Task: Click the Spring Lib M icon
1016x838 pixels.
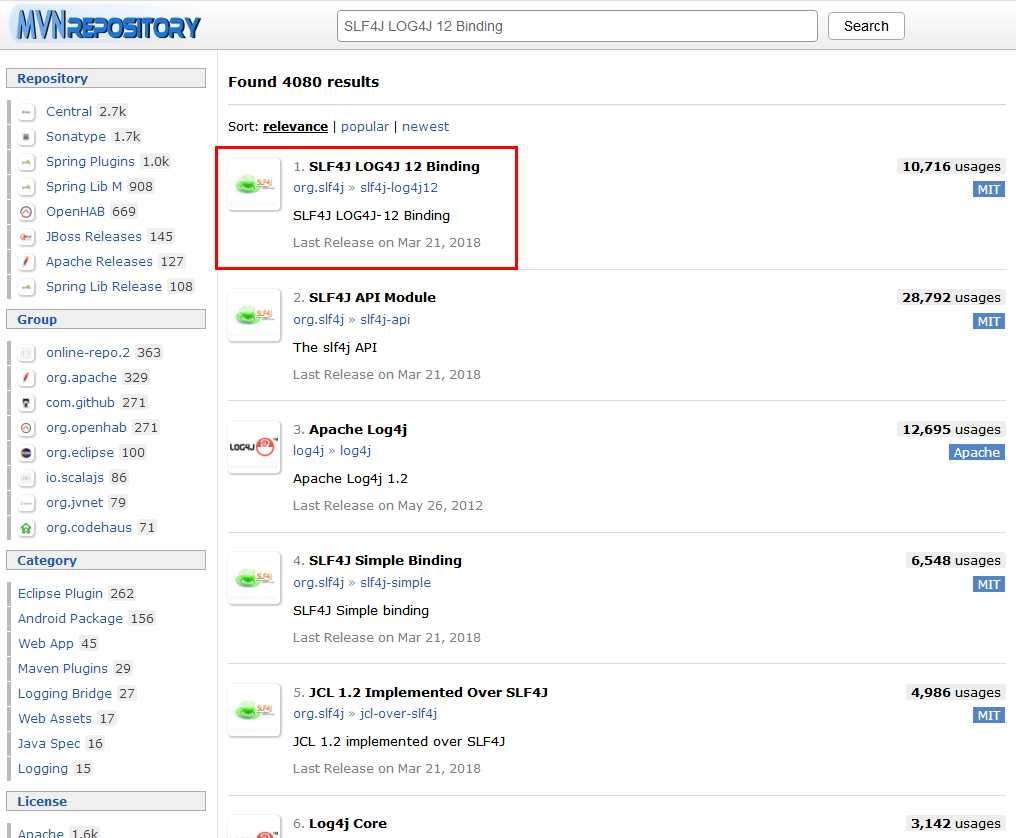Action: [26, 187]
